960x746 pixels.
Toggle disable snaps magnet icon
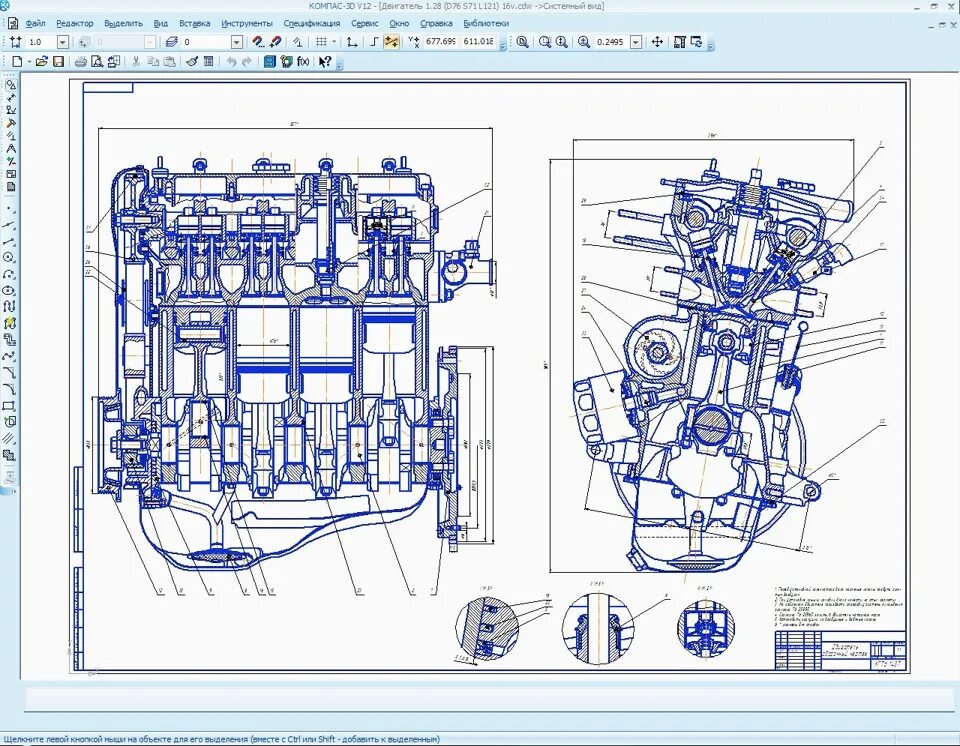pos(276,42)
